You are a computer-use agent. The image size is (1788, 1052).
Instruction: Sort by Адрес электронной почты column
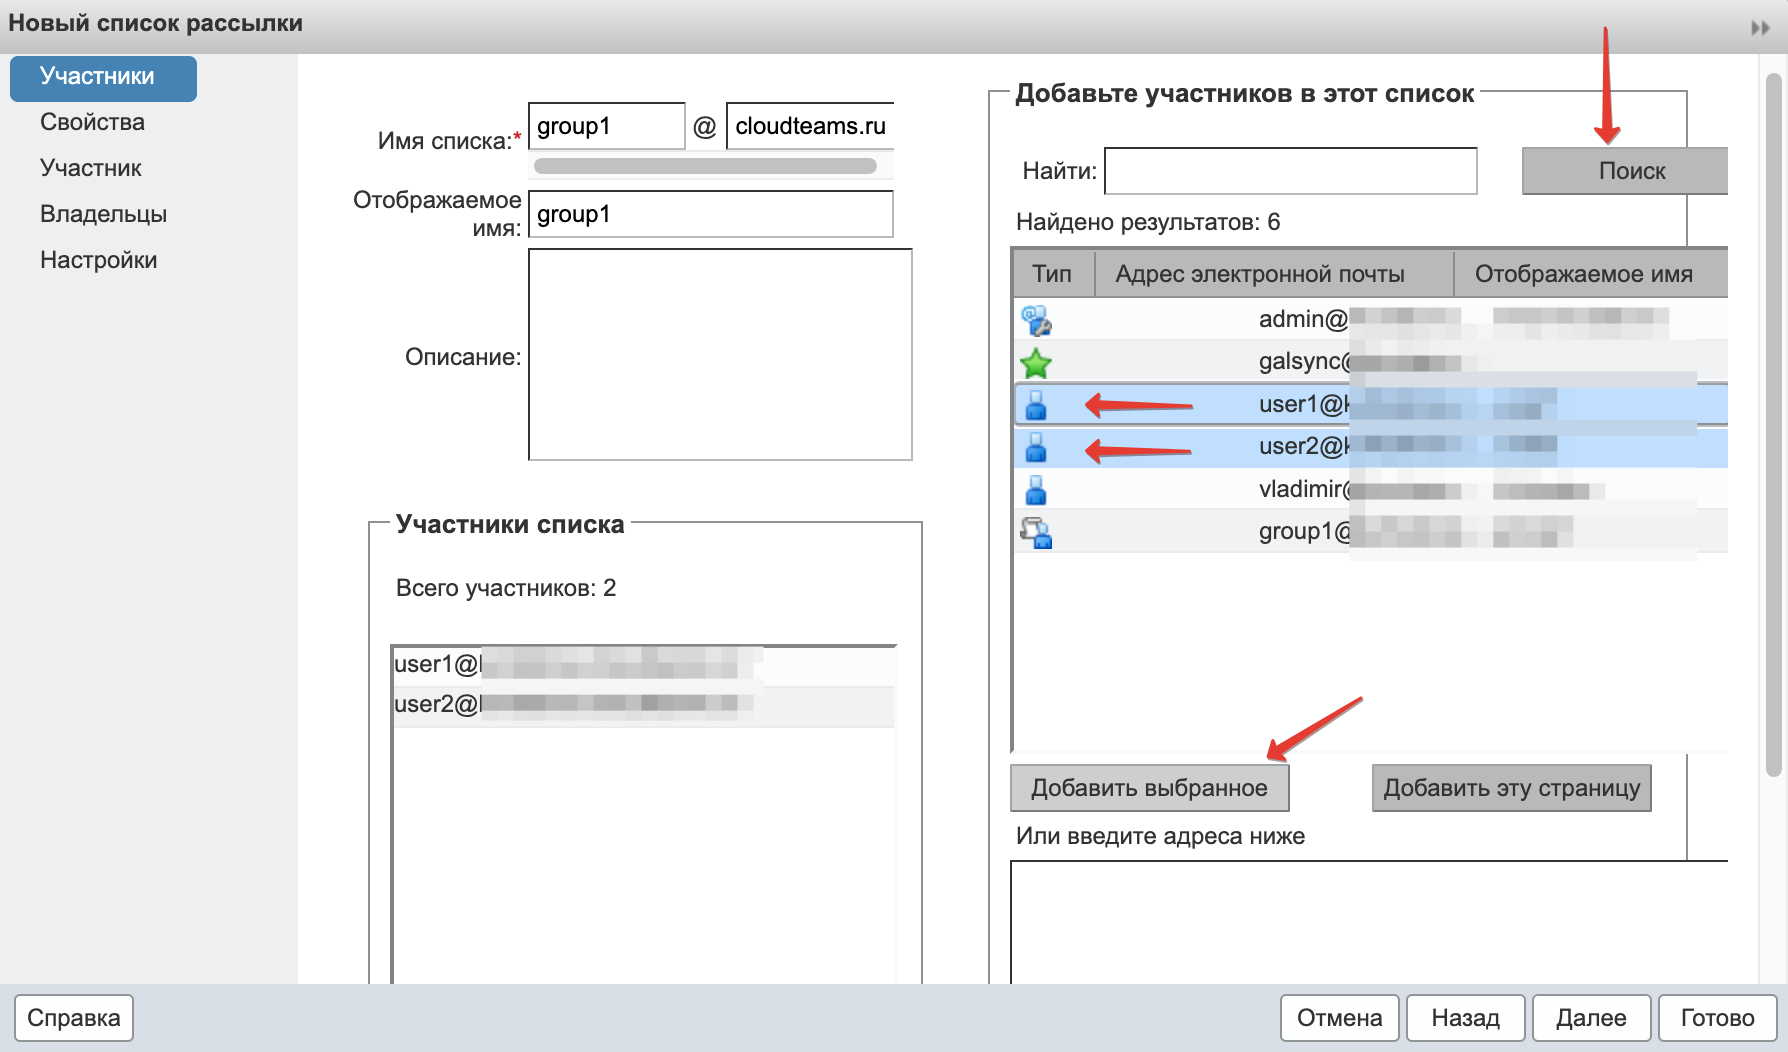click(1259, 274)
